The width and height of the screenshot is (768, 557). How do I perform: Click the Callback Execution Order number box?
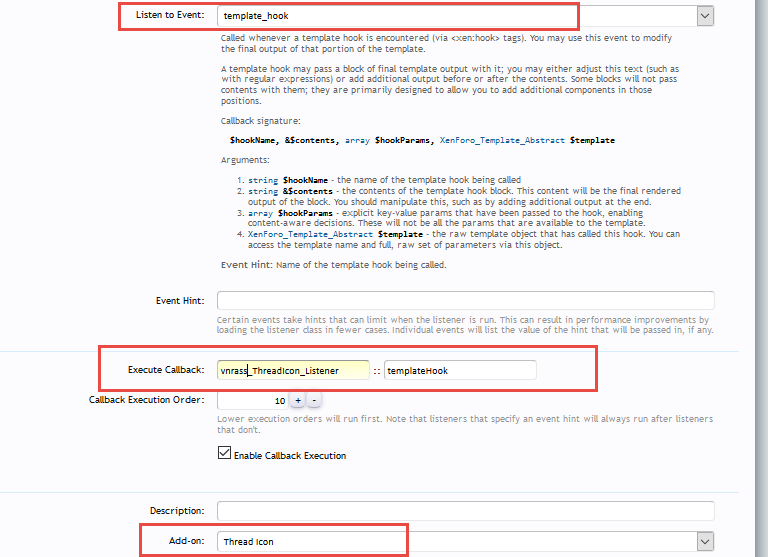(253, 400)
